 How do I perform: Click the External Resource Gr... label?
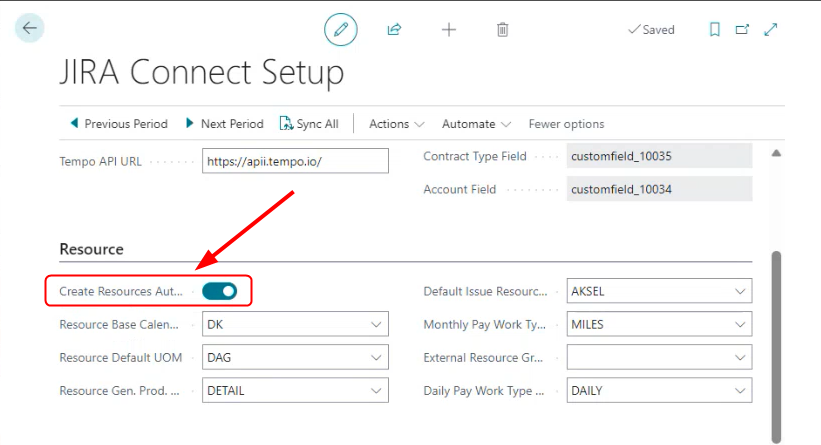(483, 358)
